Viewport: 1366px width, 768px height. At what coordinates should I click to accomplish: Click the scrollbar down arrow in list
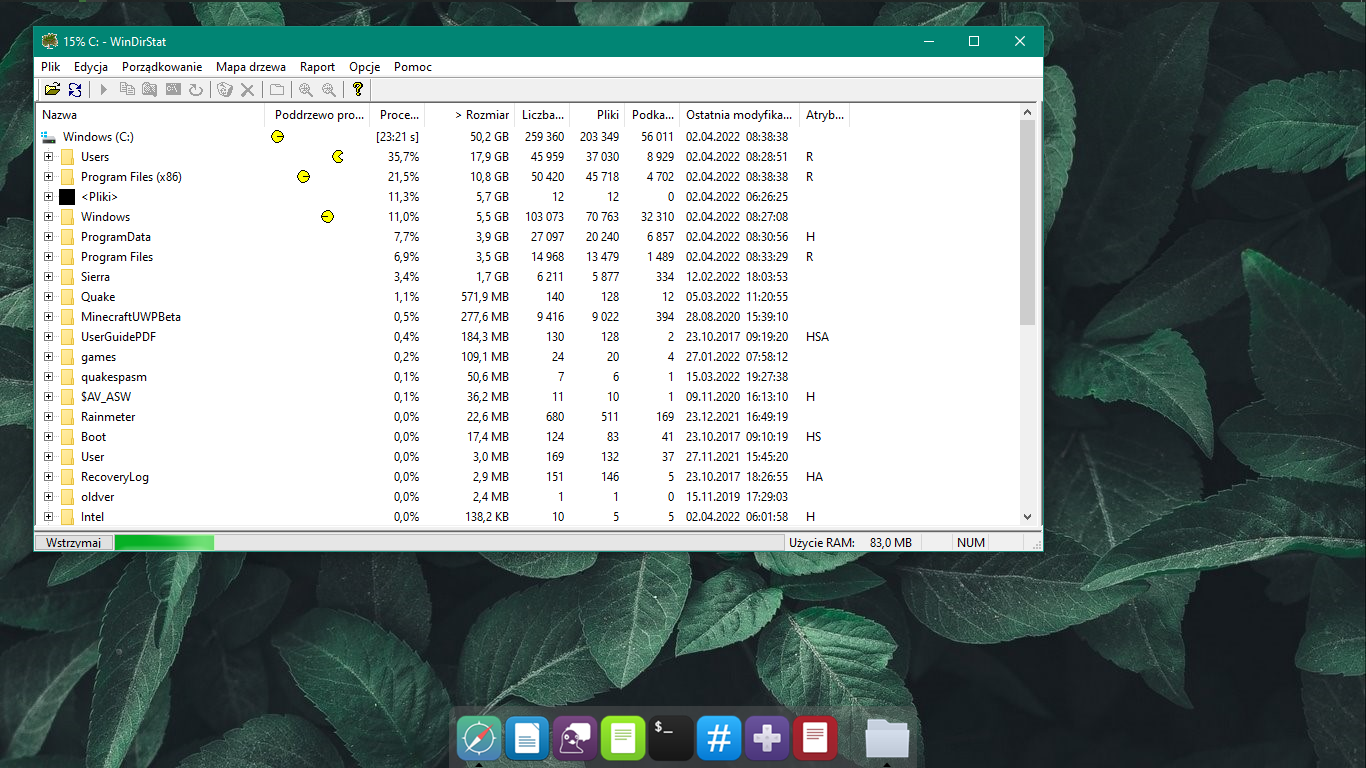pos(1027,517)
